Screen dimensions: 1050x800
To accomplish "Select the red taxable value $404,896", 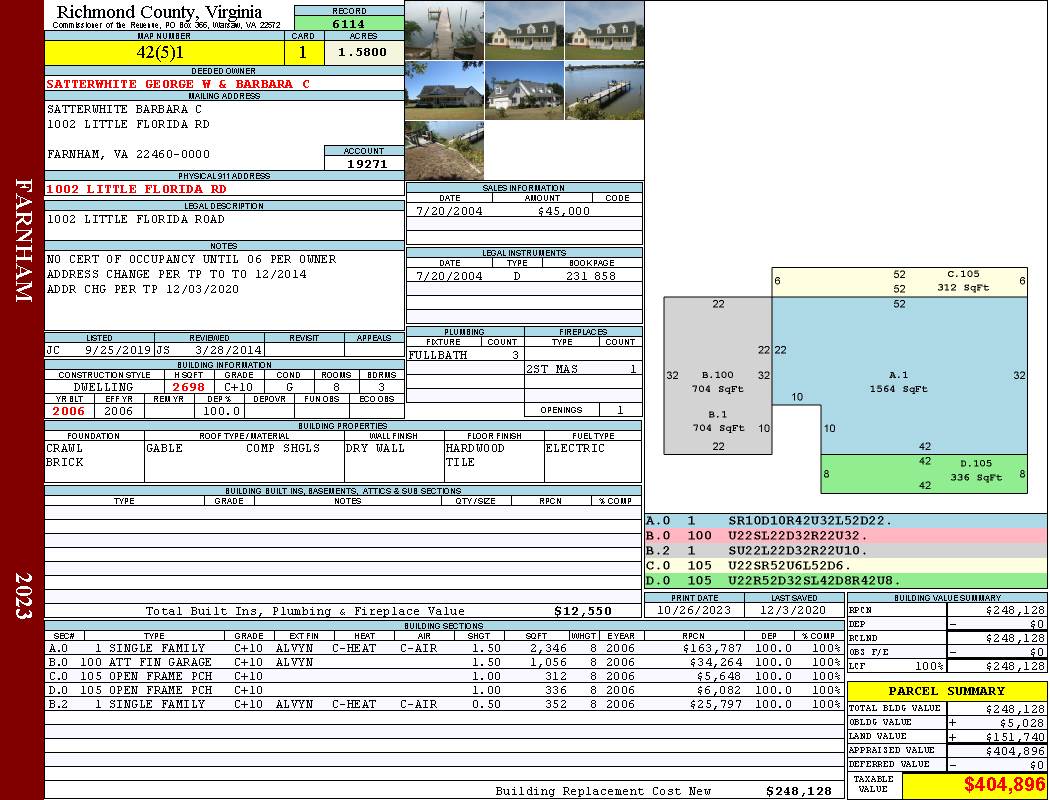I will click(974, 785).
